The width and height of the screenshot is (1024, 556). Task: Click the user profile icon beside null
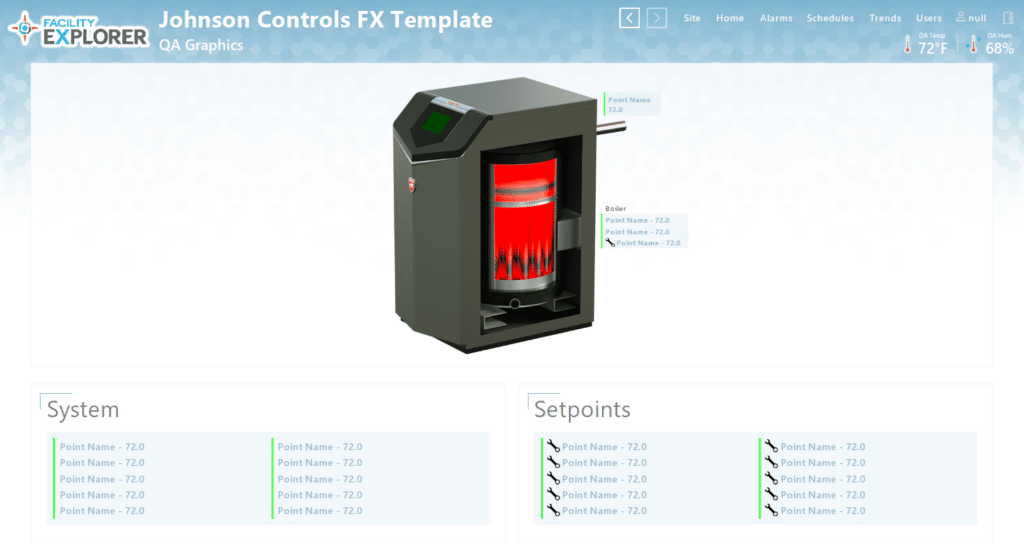point(961,17)
